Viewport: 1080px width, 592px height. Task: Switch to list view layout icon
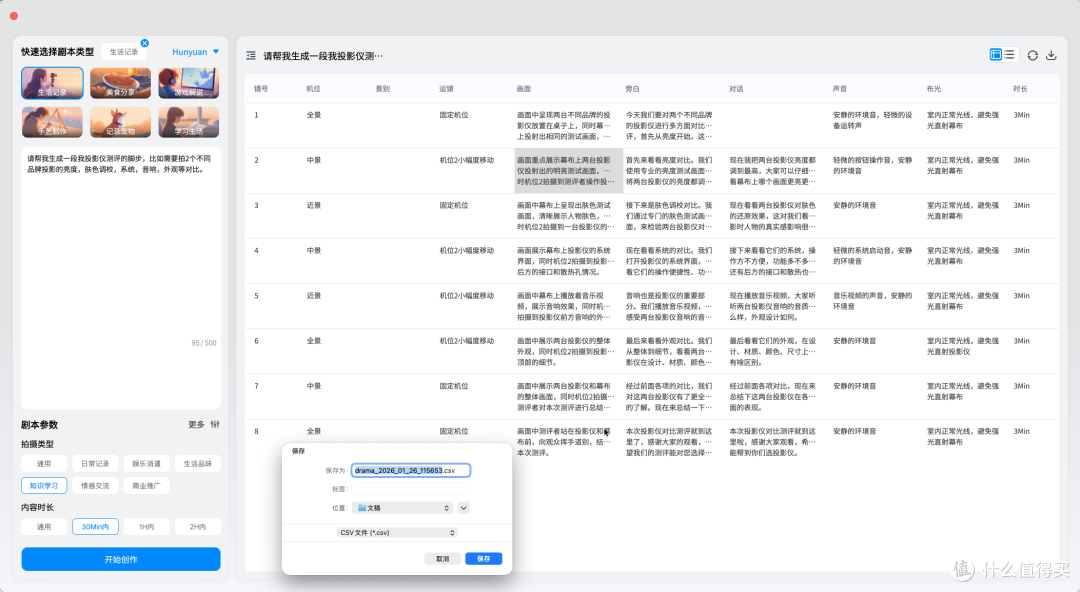1009,54
